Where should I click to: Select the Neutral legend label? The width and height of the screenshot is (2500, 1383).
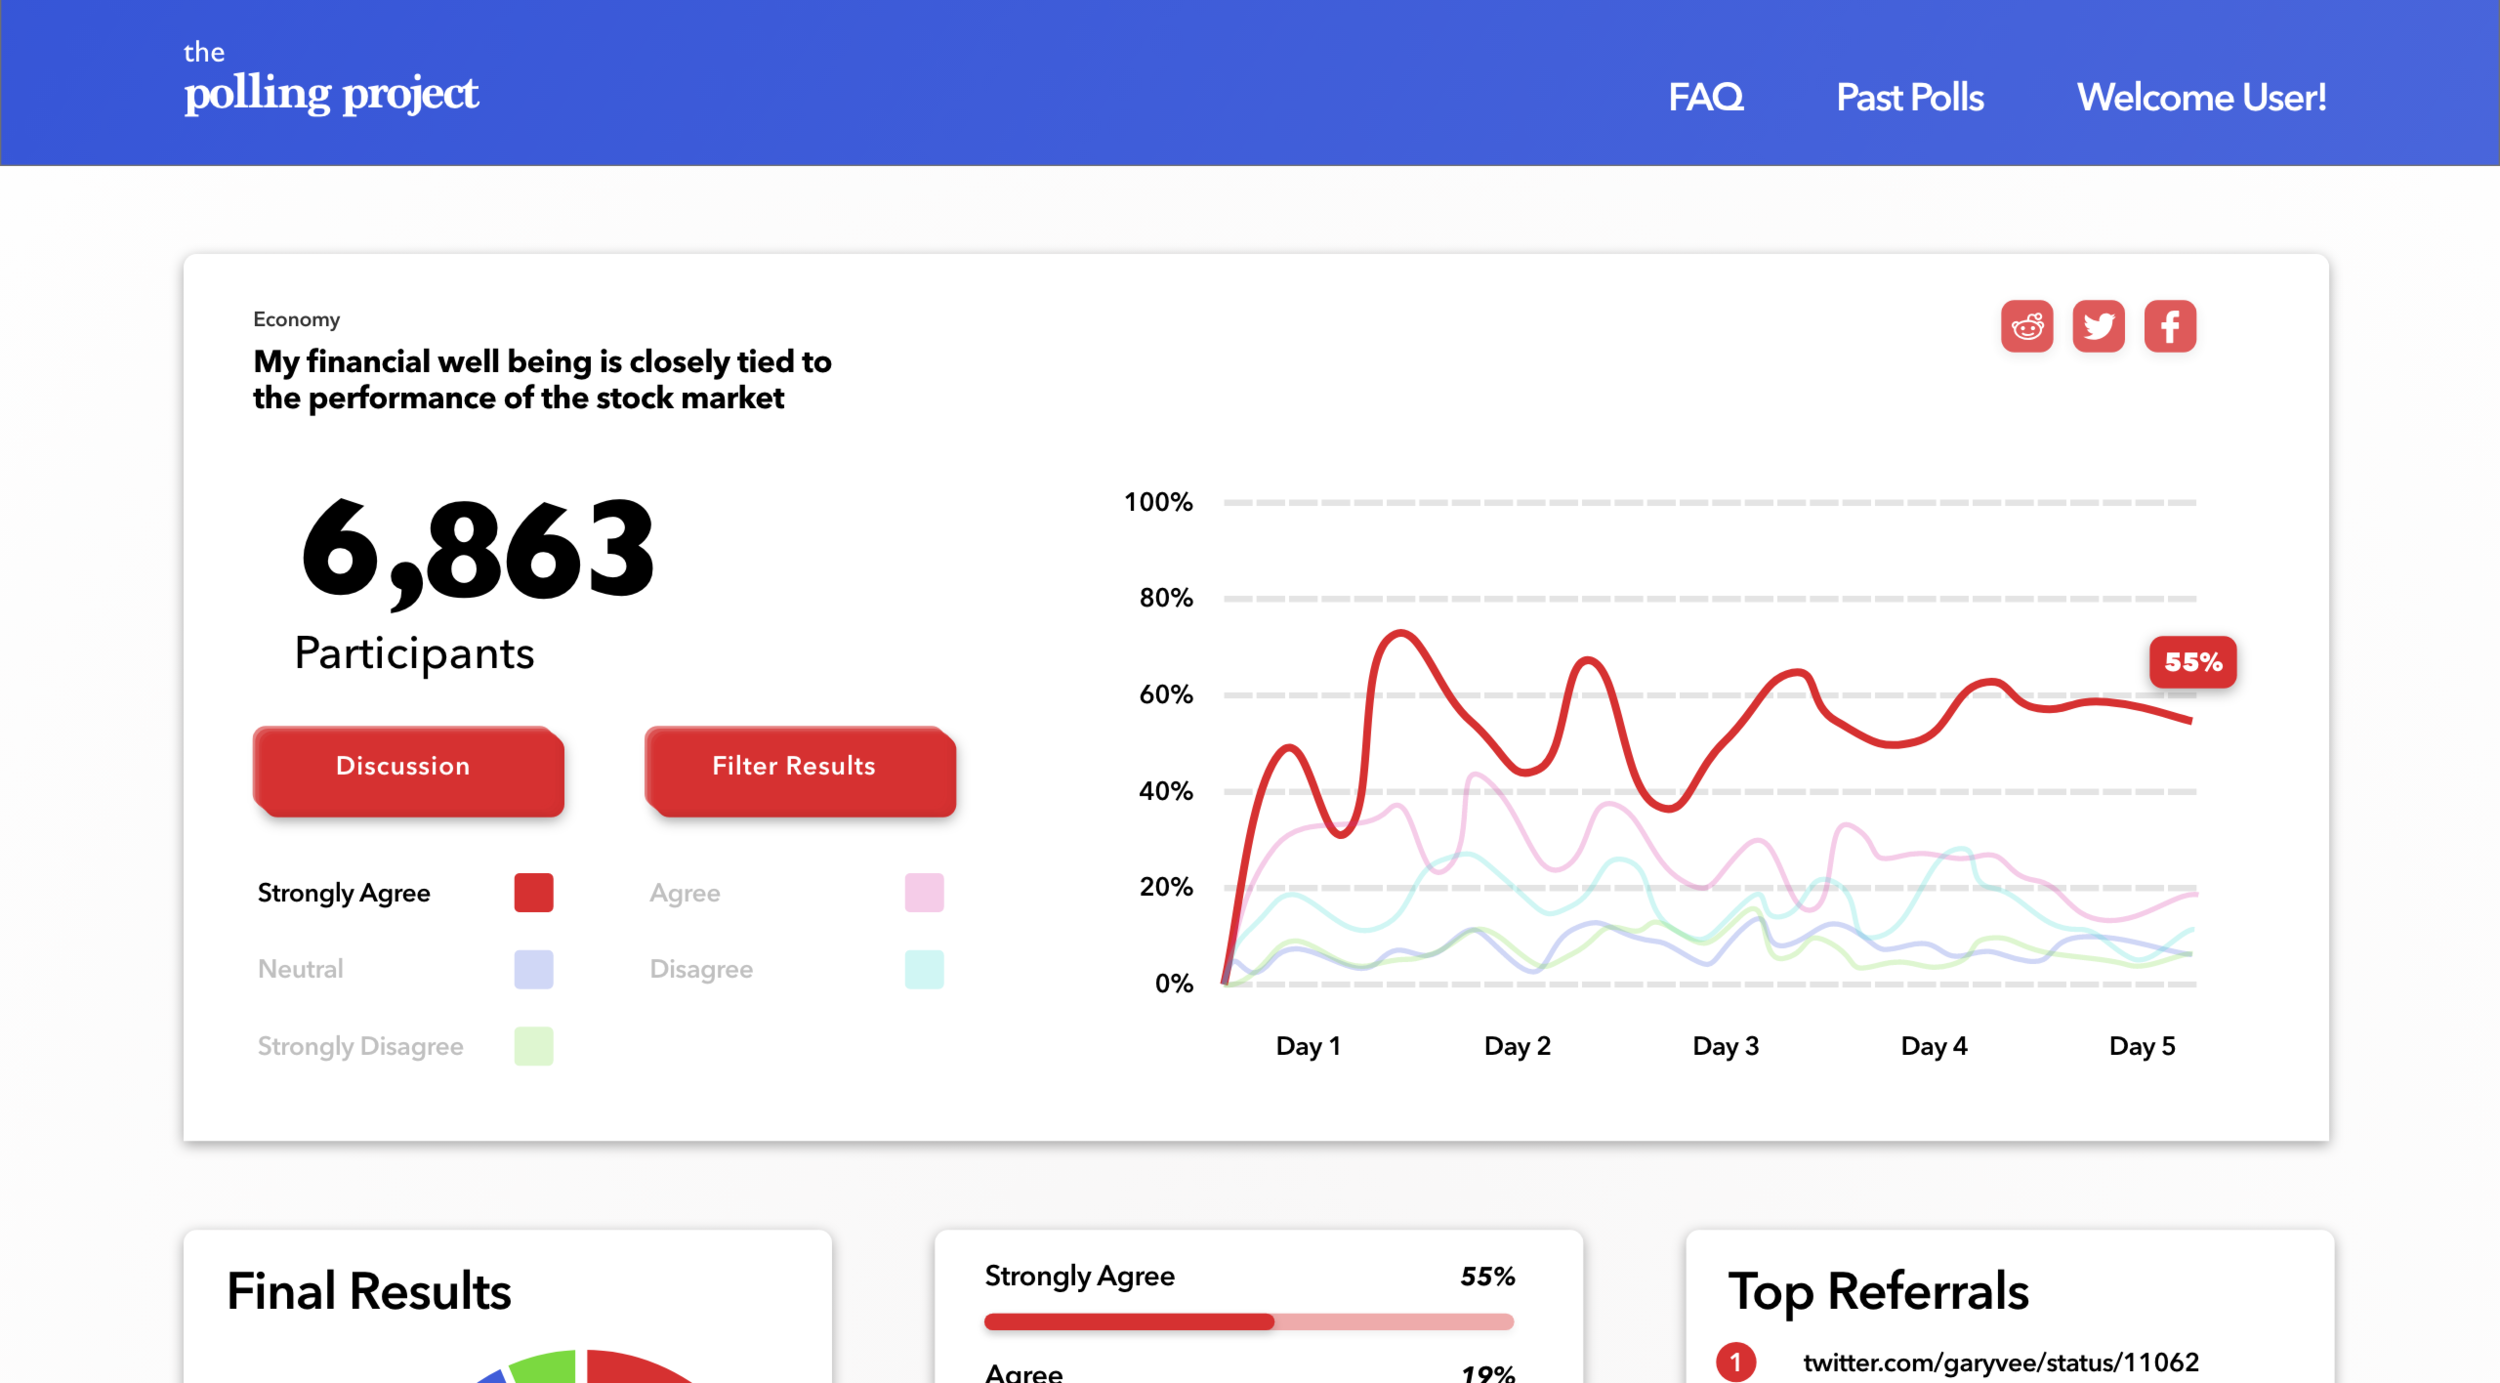pos(300,969)
